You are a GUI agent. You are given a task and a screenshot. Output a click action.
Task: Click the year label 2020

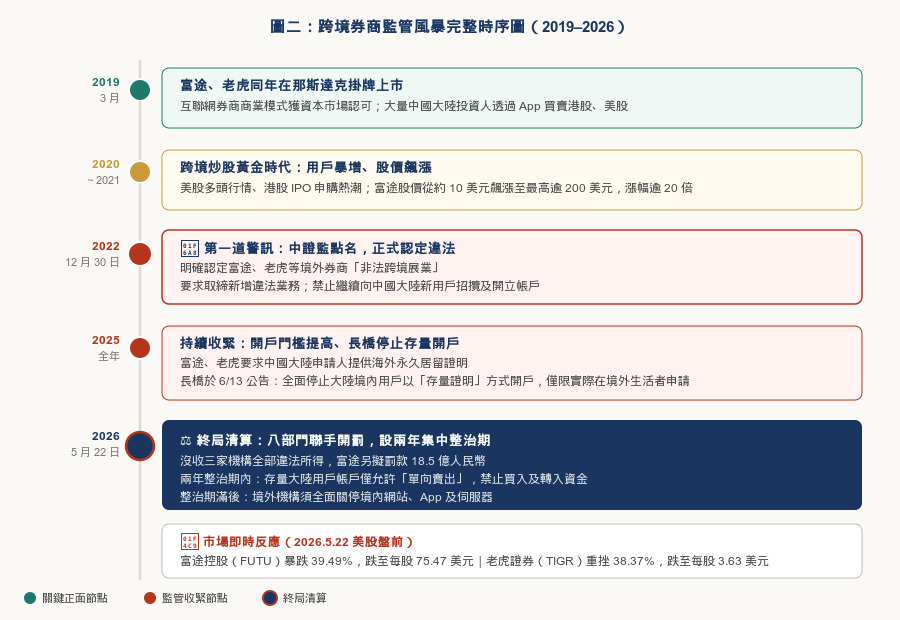pyautogui.click(x=106, y=164)
